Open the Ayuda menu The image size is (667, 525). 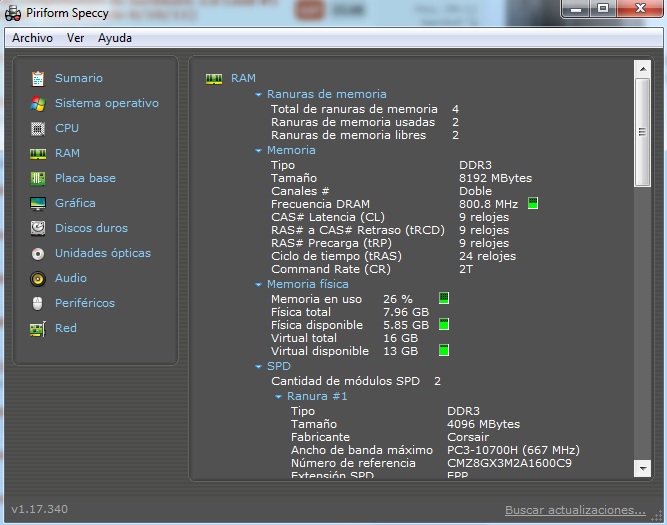click(115, 38)
